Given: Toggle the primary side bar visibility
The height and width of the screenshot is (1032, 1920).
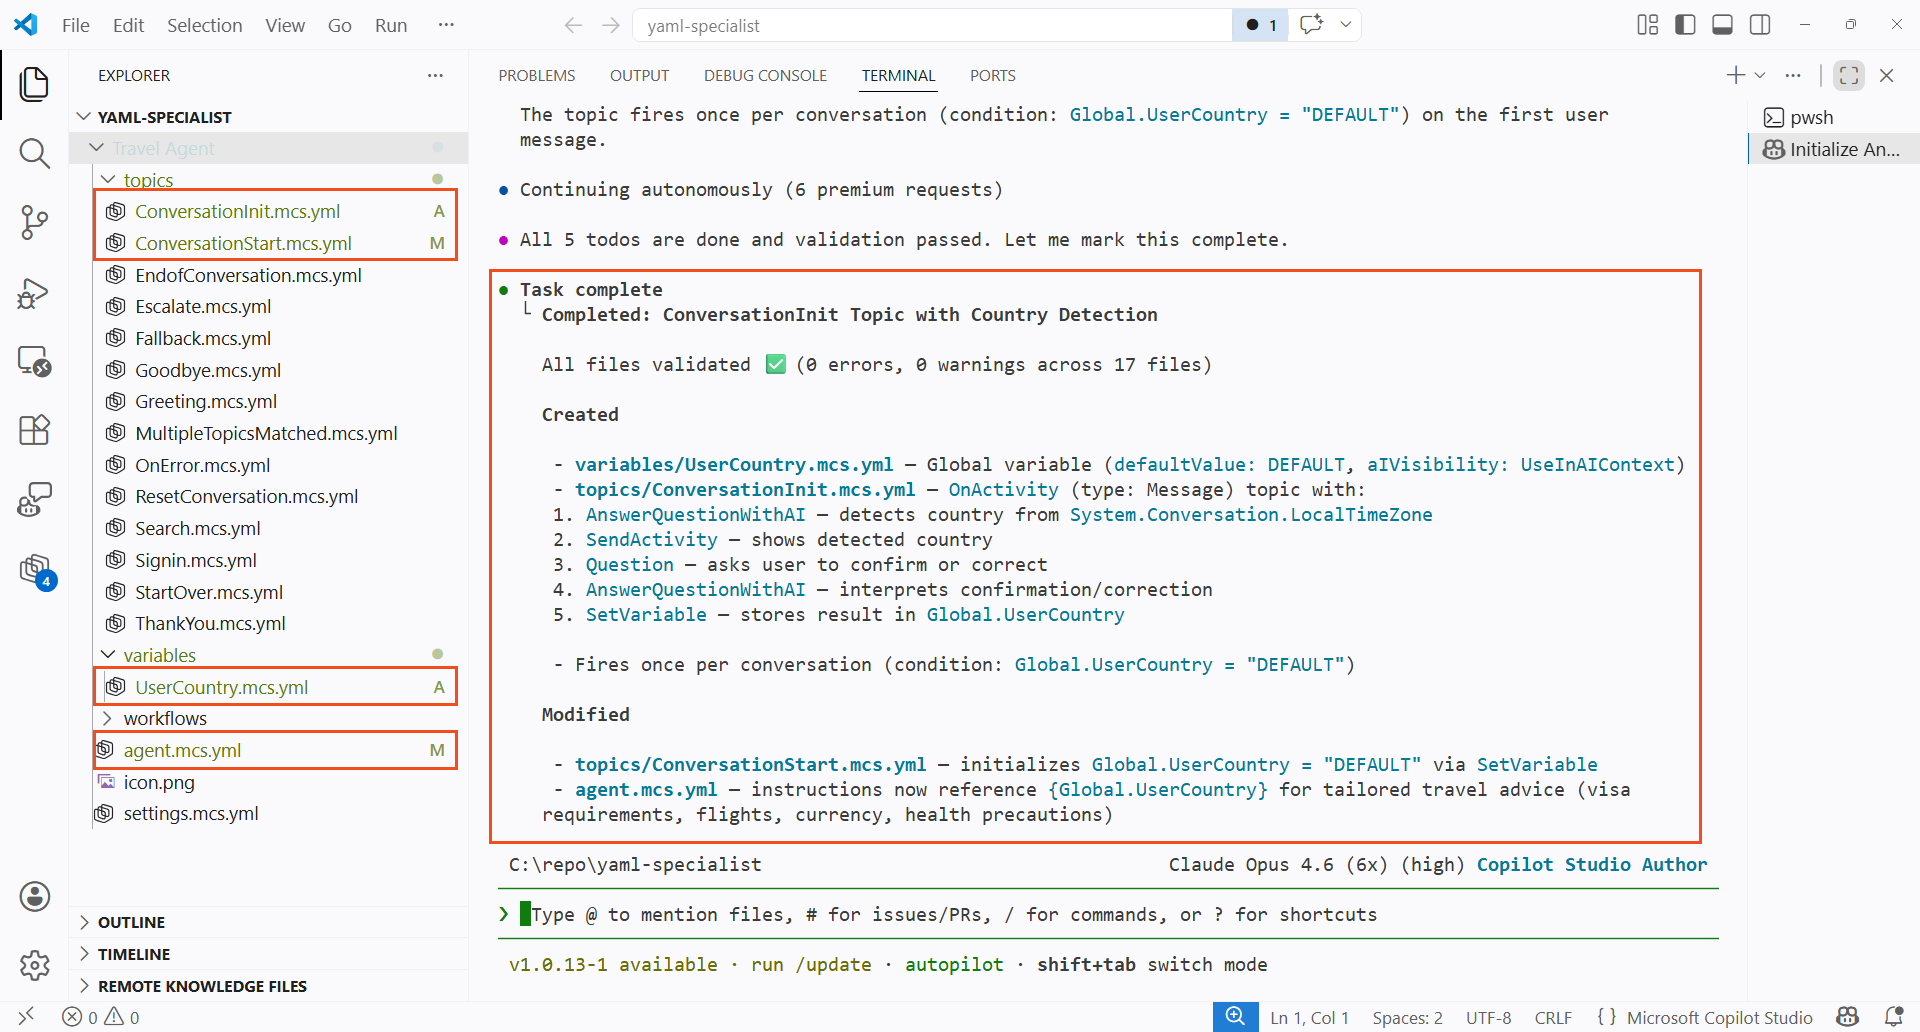Looking at the screenshot, I should 1685,25.
